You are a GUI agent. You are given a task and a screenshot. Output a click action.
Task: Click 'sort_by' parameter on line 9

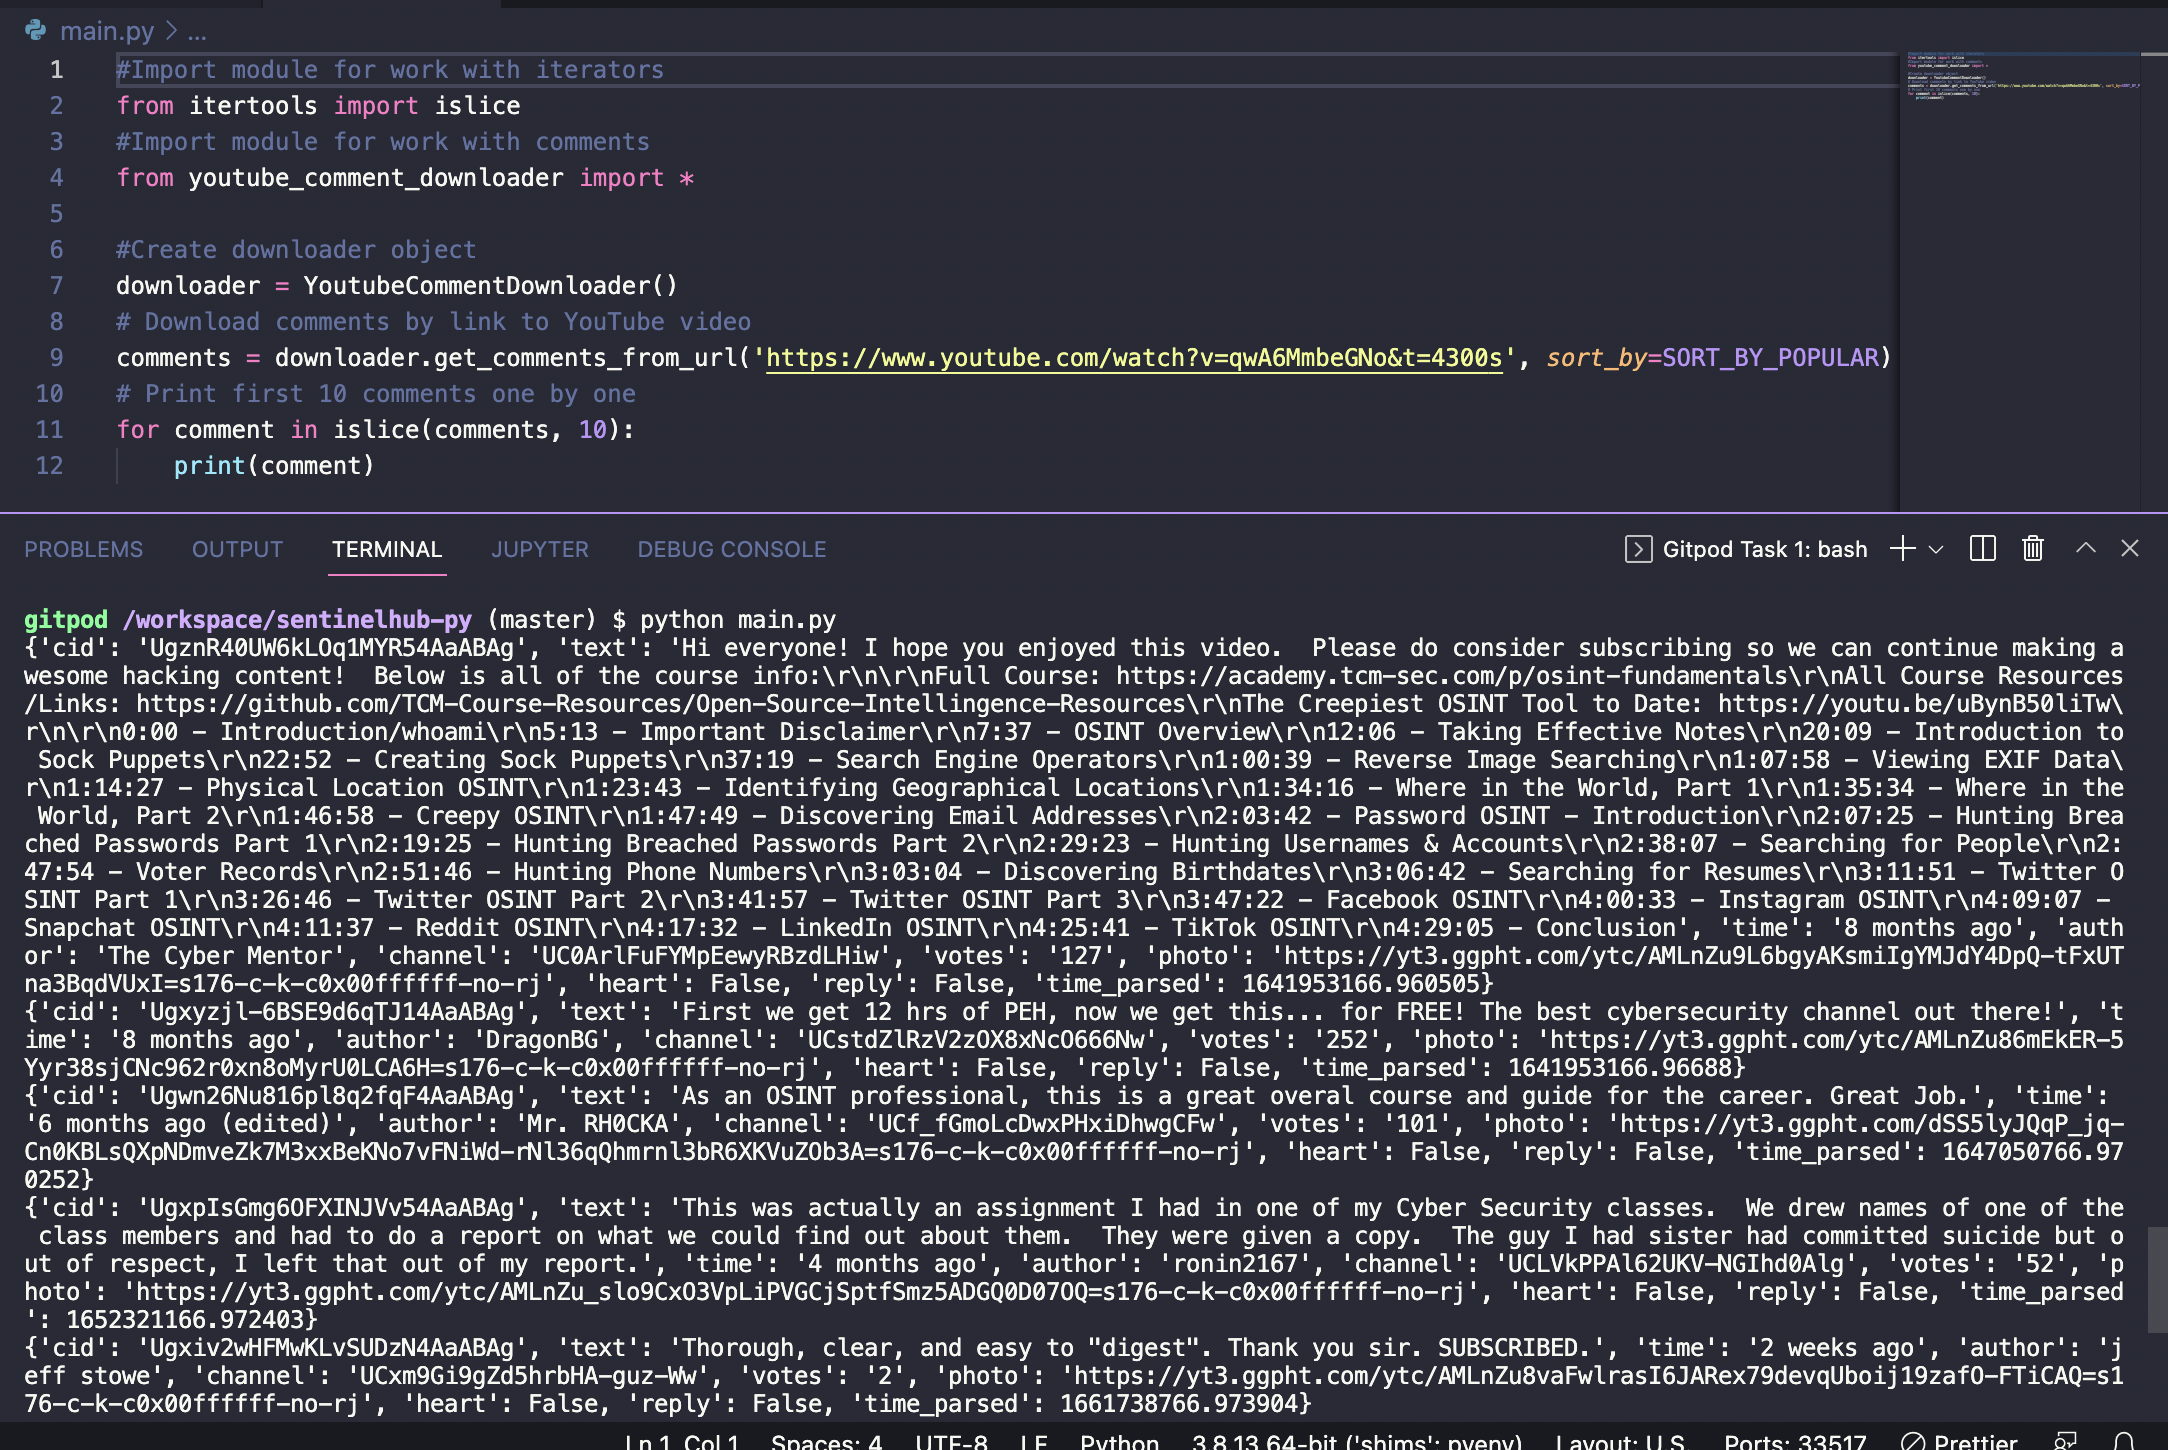[1597, 358]
